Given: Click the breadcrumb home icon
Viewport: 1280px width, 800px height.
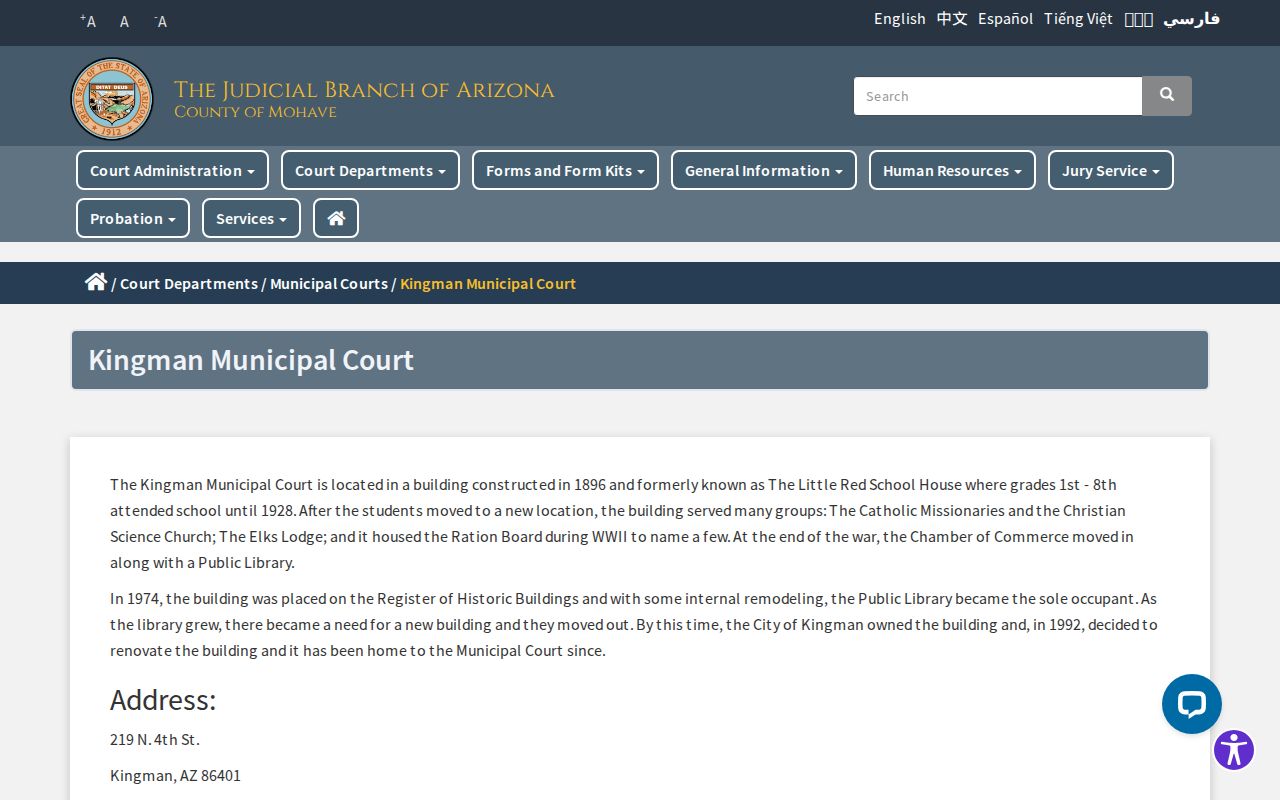Looking at the screenshot, I should (x=96, y=282).
